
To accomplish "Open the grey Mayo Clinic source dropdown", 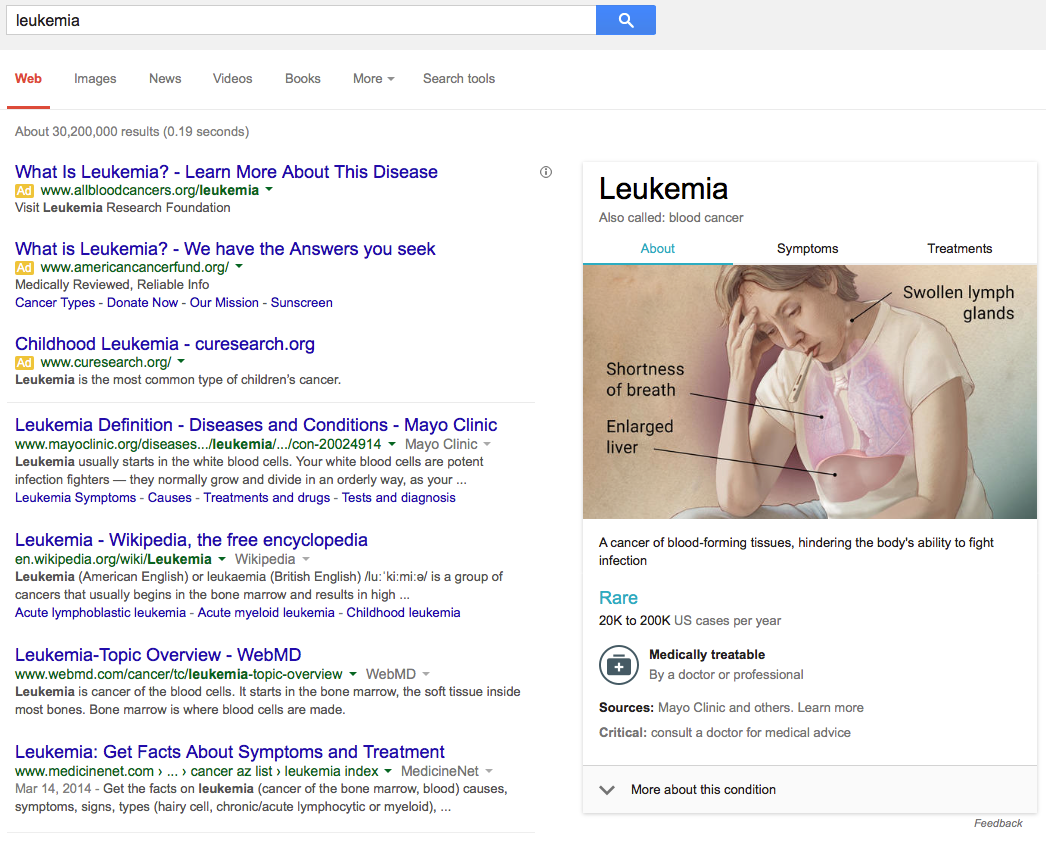I will point(448,444).
